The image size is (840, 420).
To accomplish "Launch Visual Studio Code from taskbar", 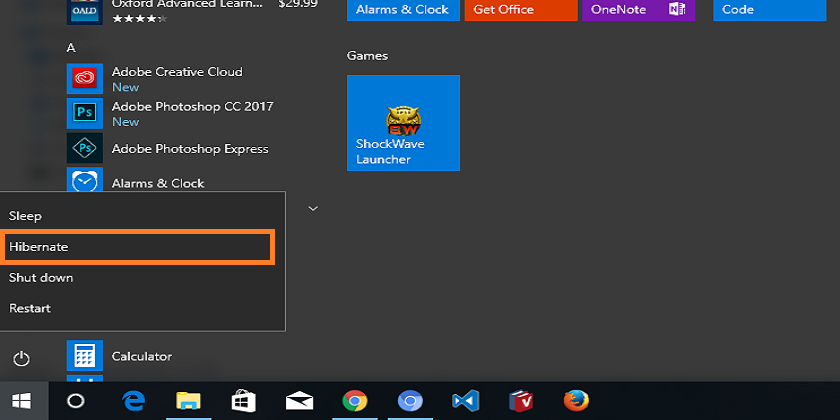I will point(466,401).
